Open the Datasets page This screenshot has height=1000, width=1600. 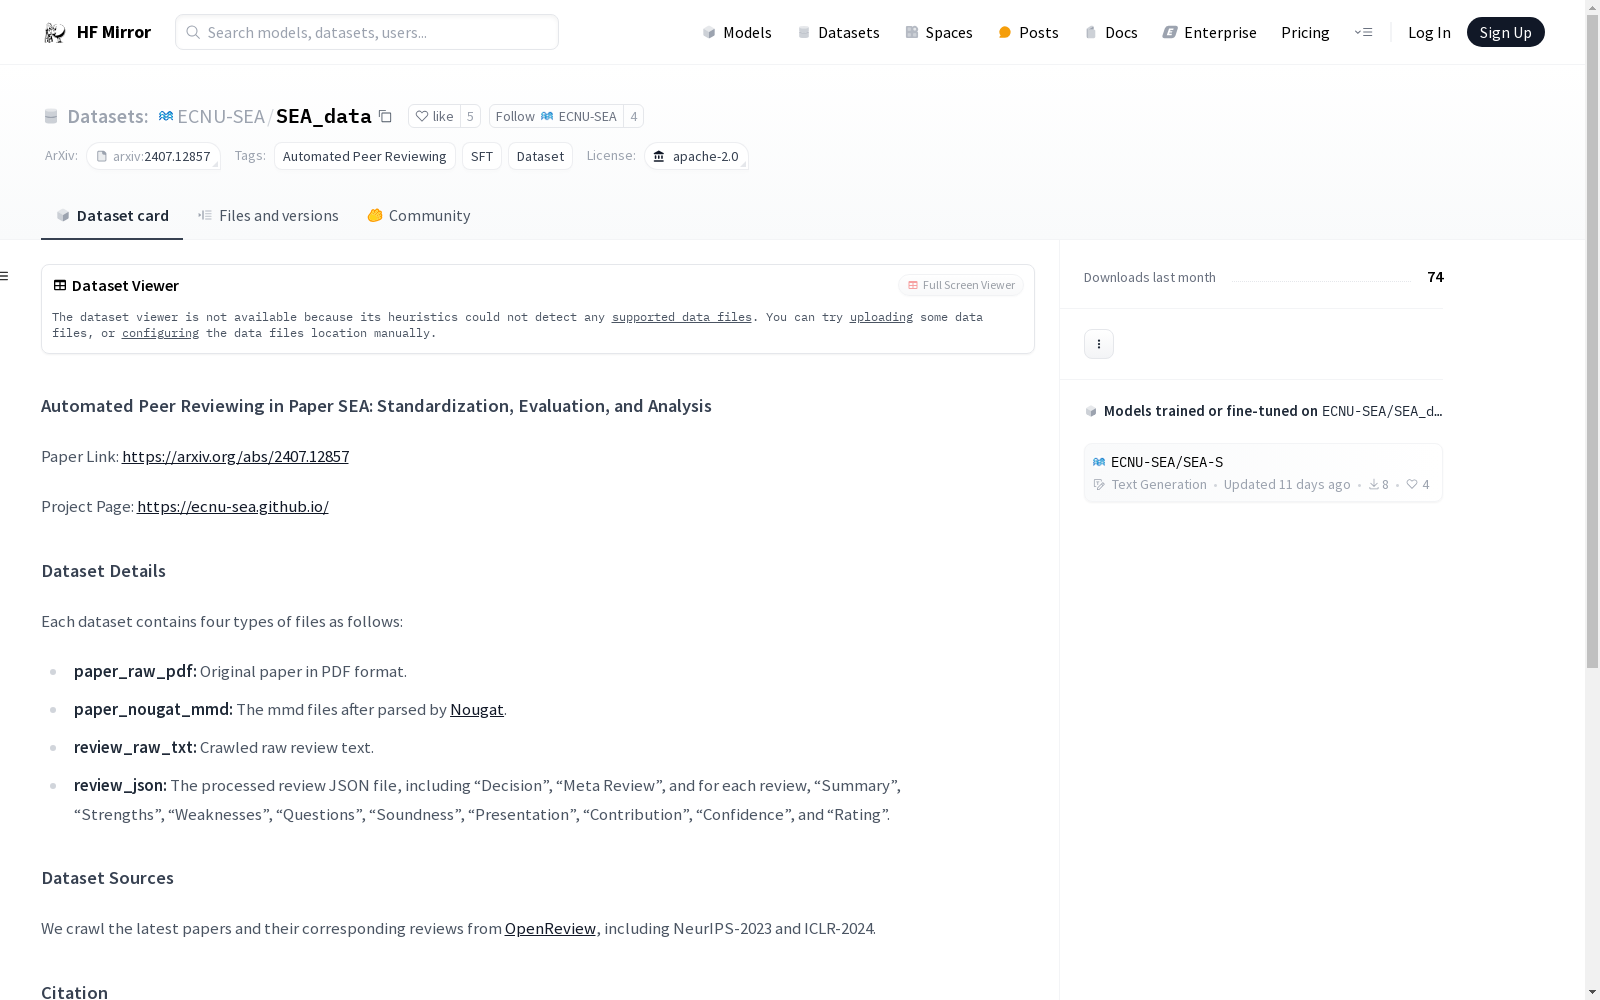[838, 32]
